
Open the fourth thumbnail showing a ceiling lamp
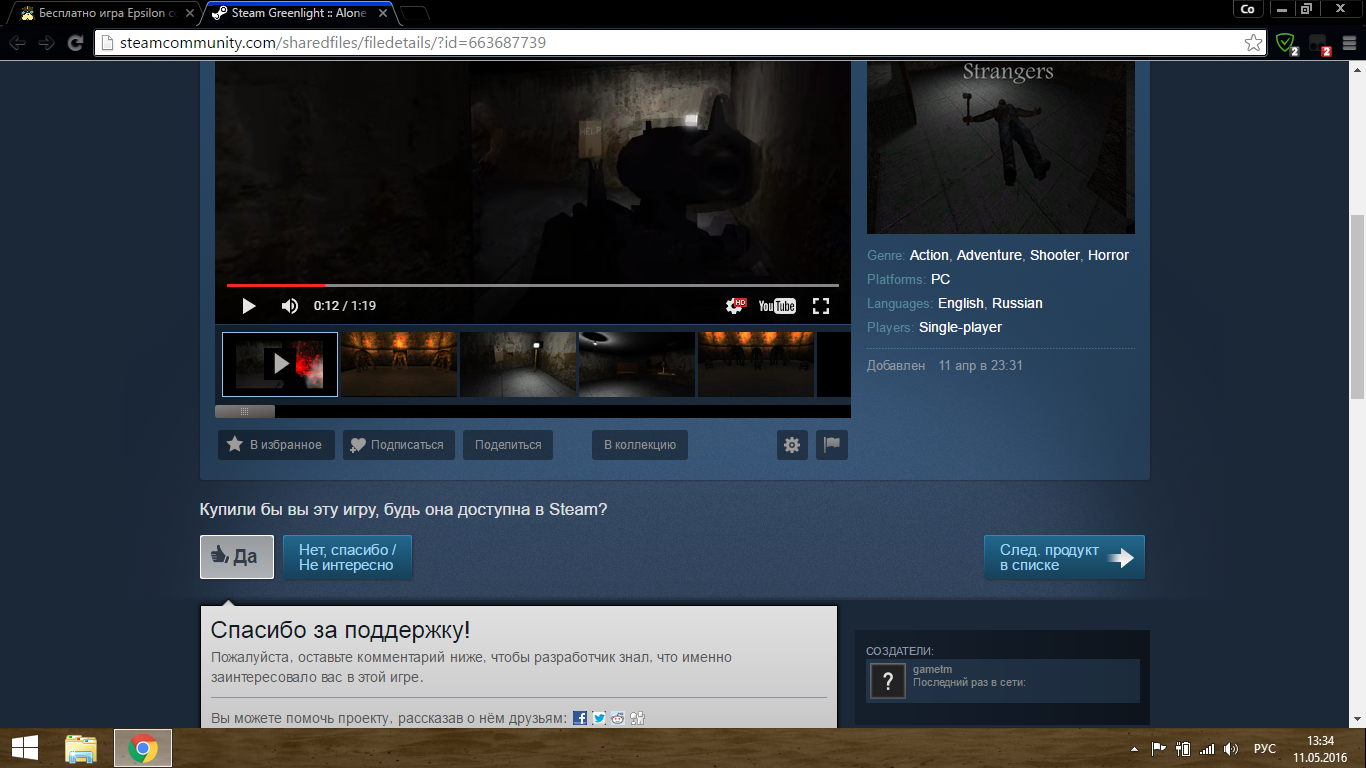pos(637,364)
